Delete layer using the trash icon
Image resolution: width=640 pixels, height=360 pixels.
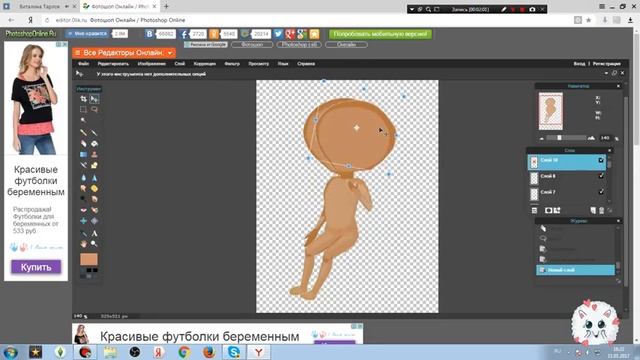tap(601, 210)
